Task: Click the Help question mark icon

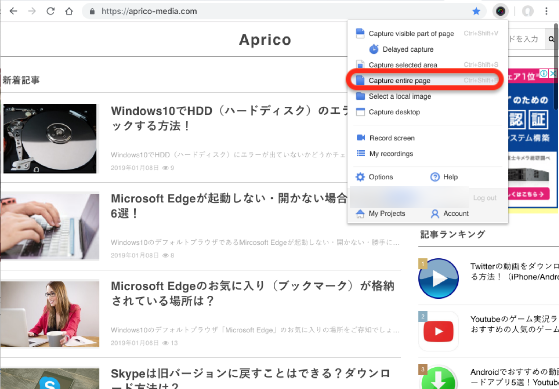Action: point(435,177)
